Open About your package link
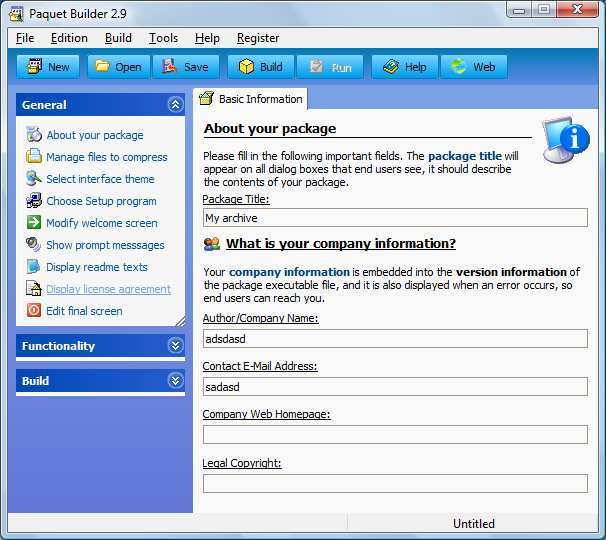Screen dimensions: 606x540 tap(95, 135)
